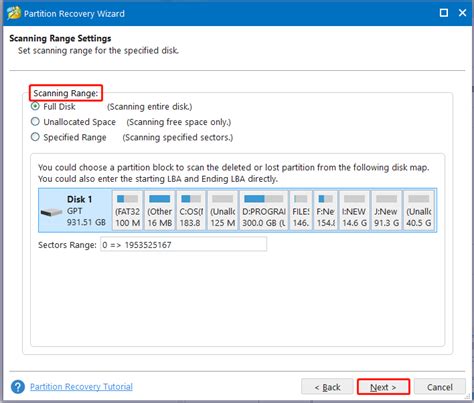Select the Other 16 MB partition block
Viewport: 474px width, 403px height.
[160, 210]
